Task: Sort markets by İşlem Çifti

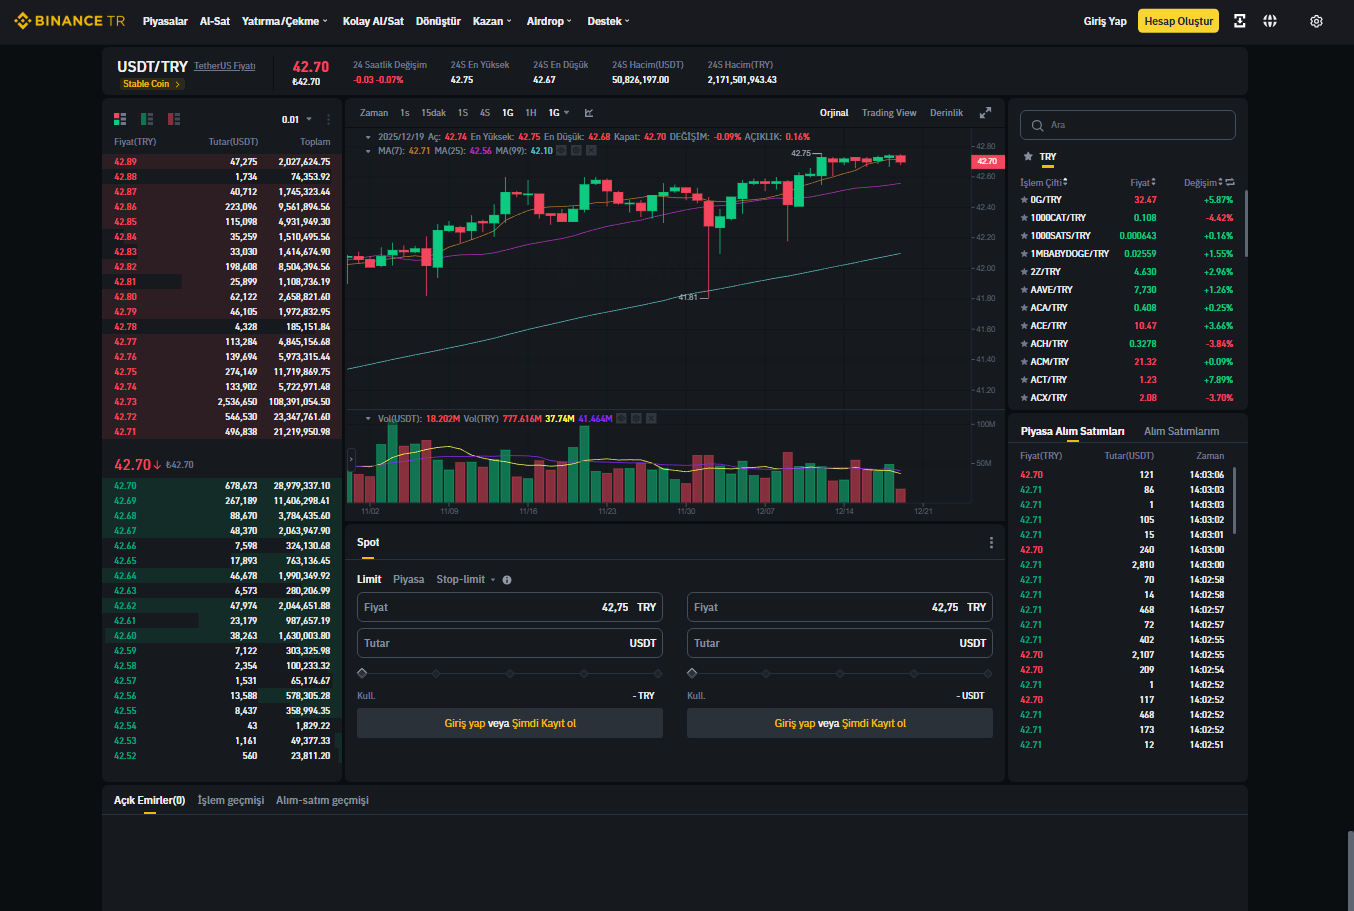Action: click(1043, 183)
